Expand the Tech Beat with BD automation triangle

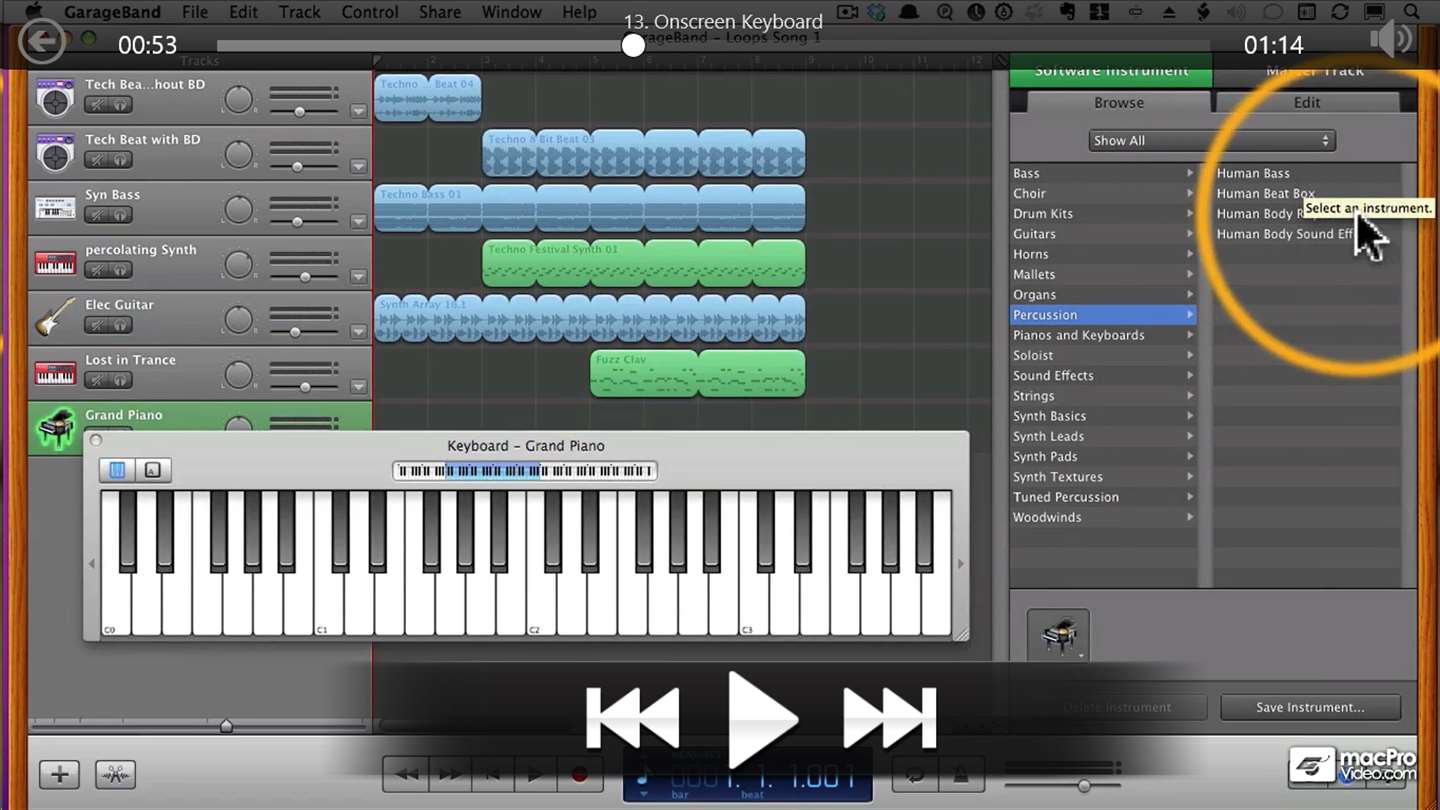coord(358,166)
